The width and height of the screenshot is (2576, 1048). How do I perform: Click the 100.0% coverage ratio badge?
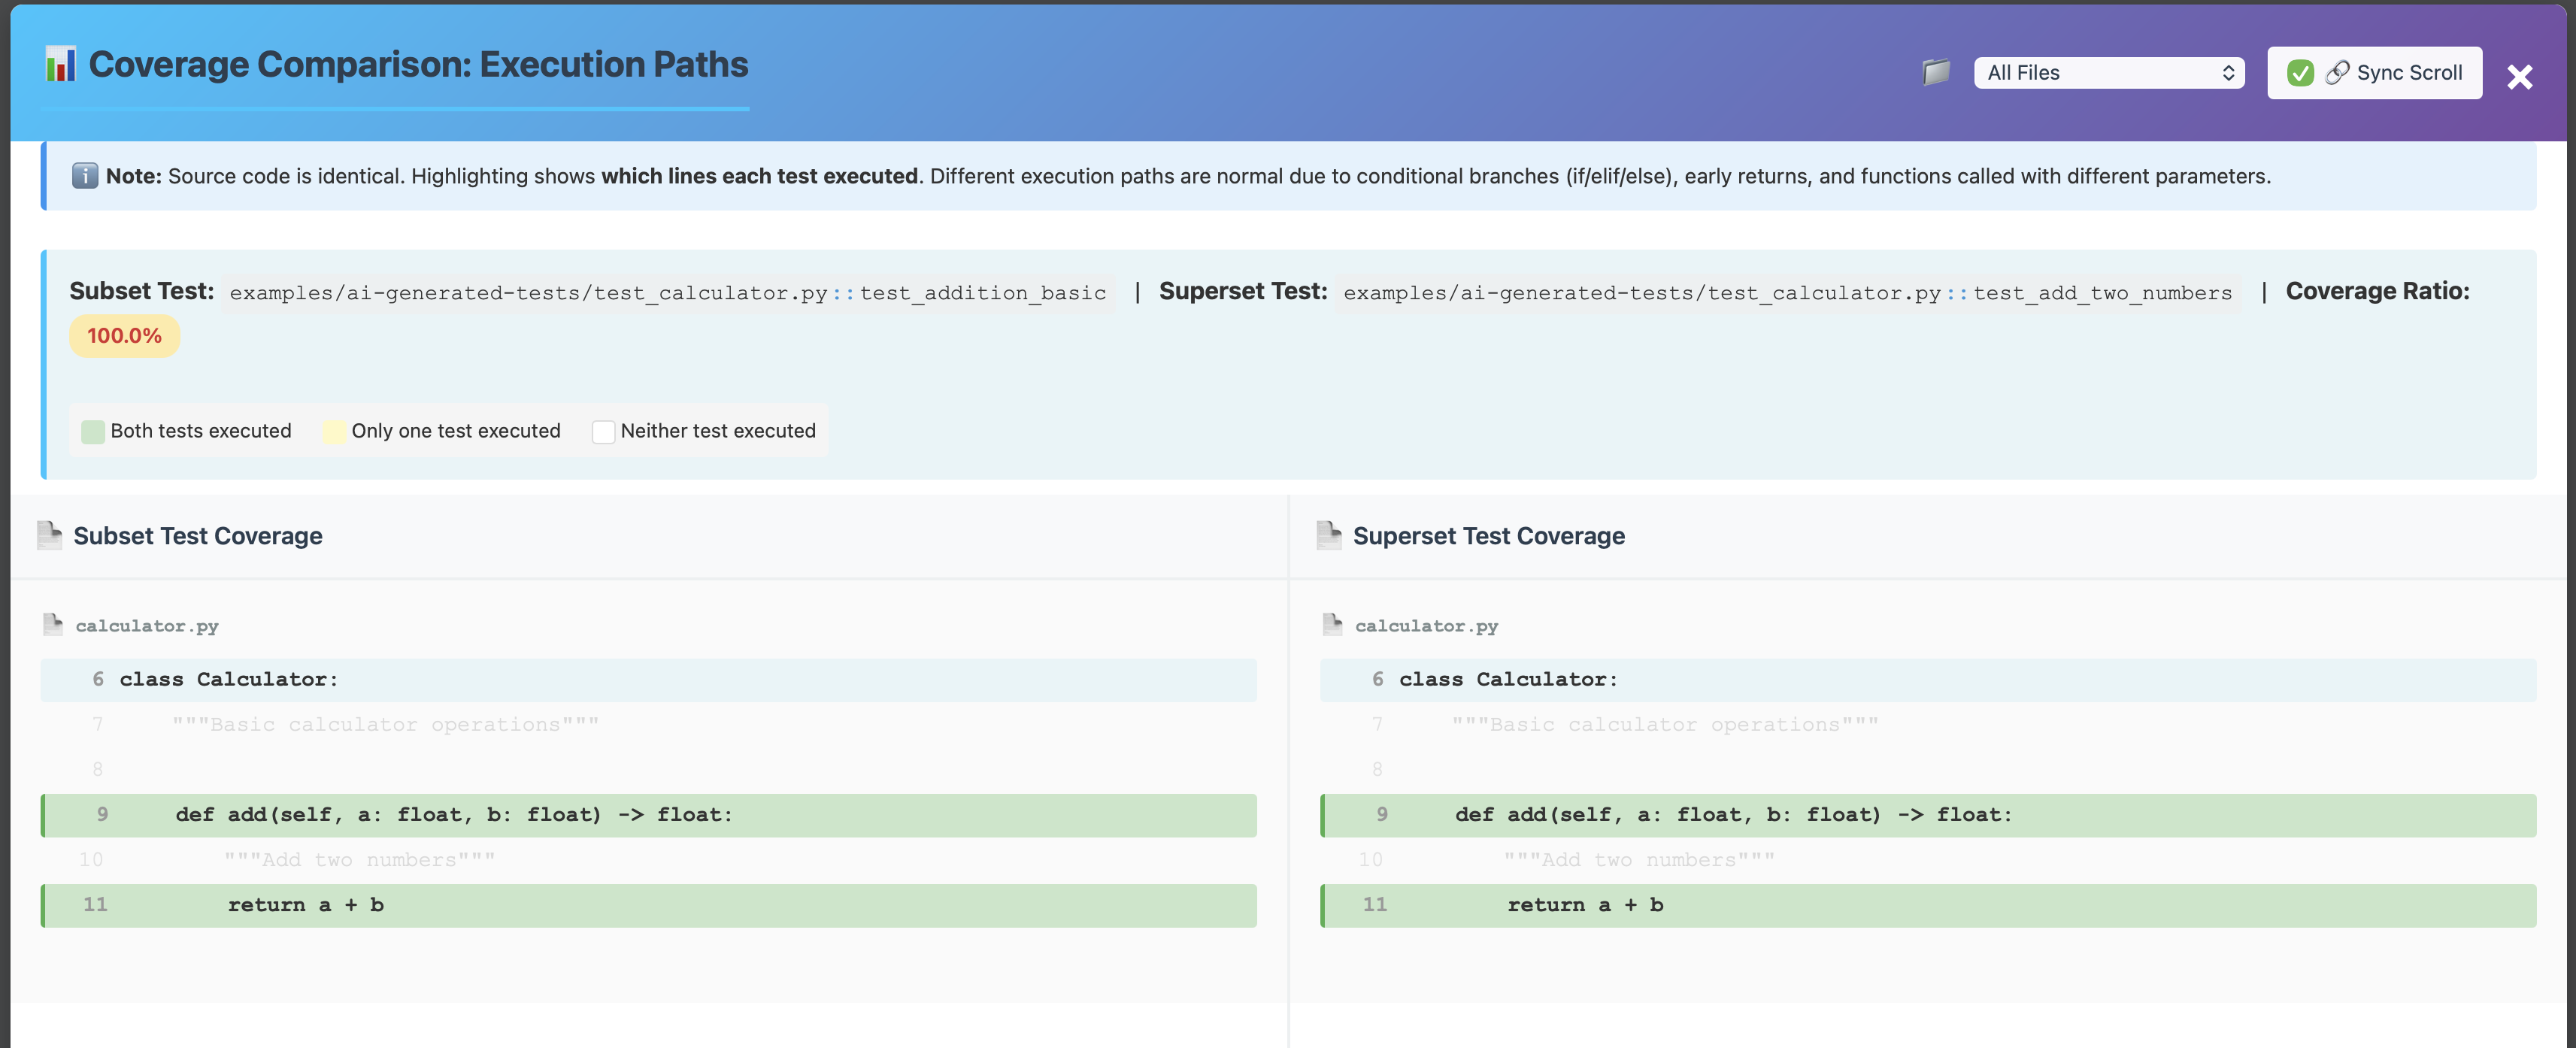124,336
